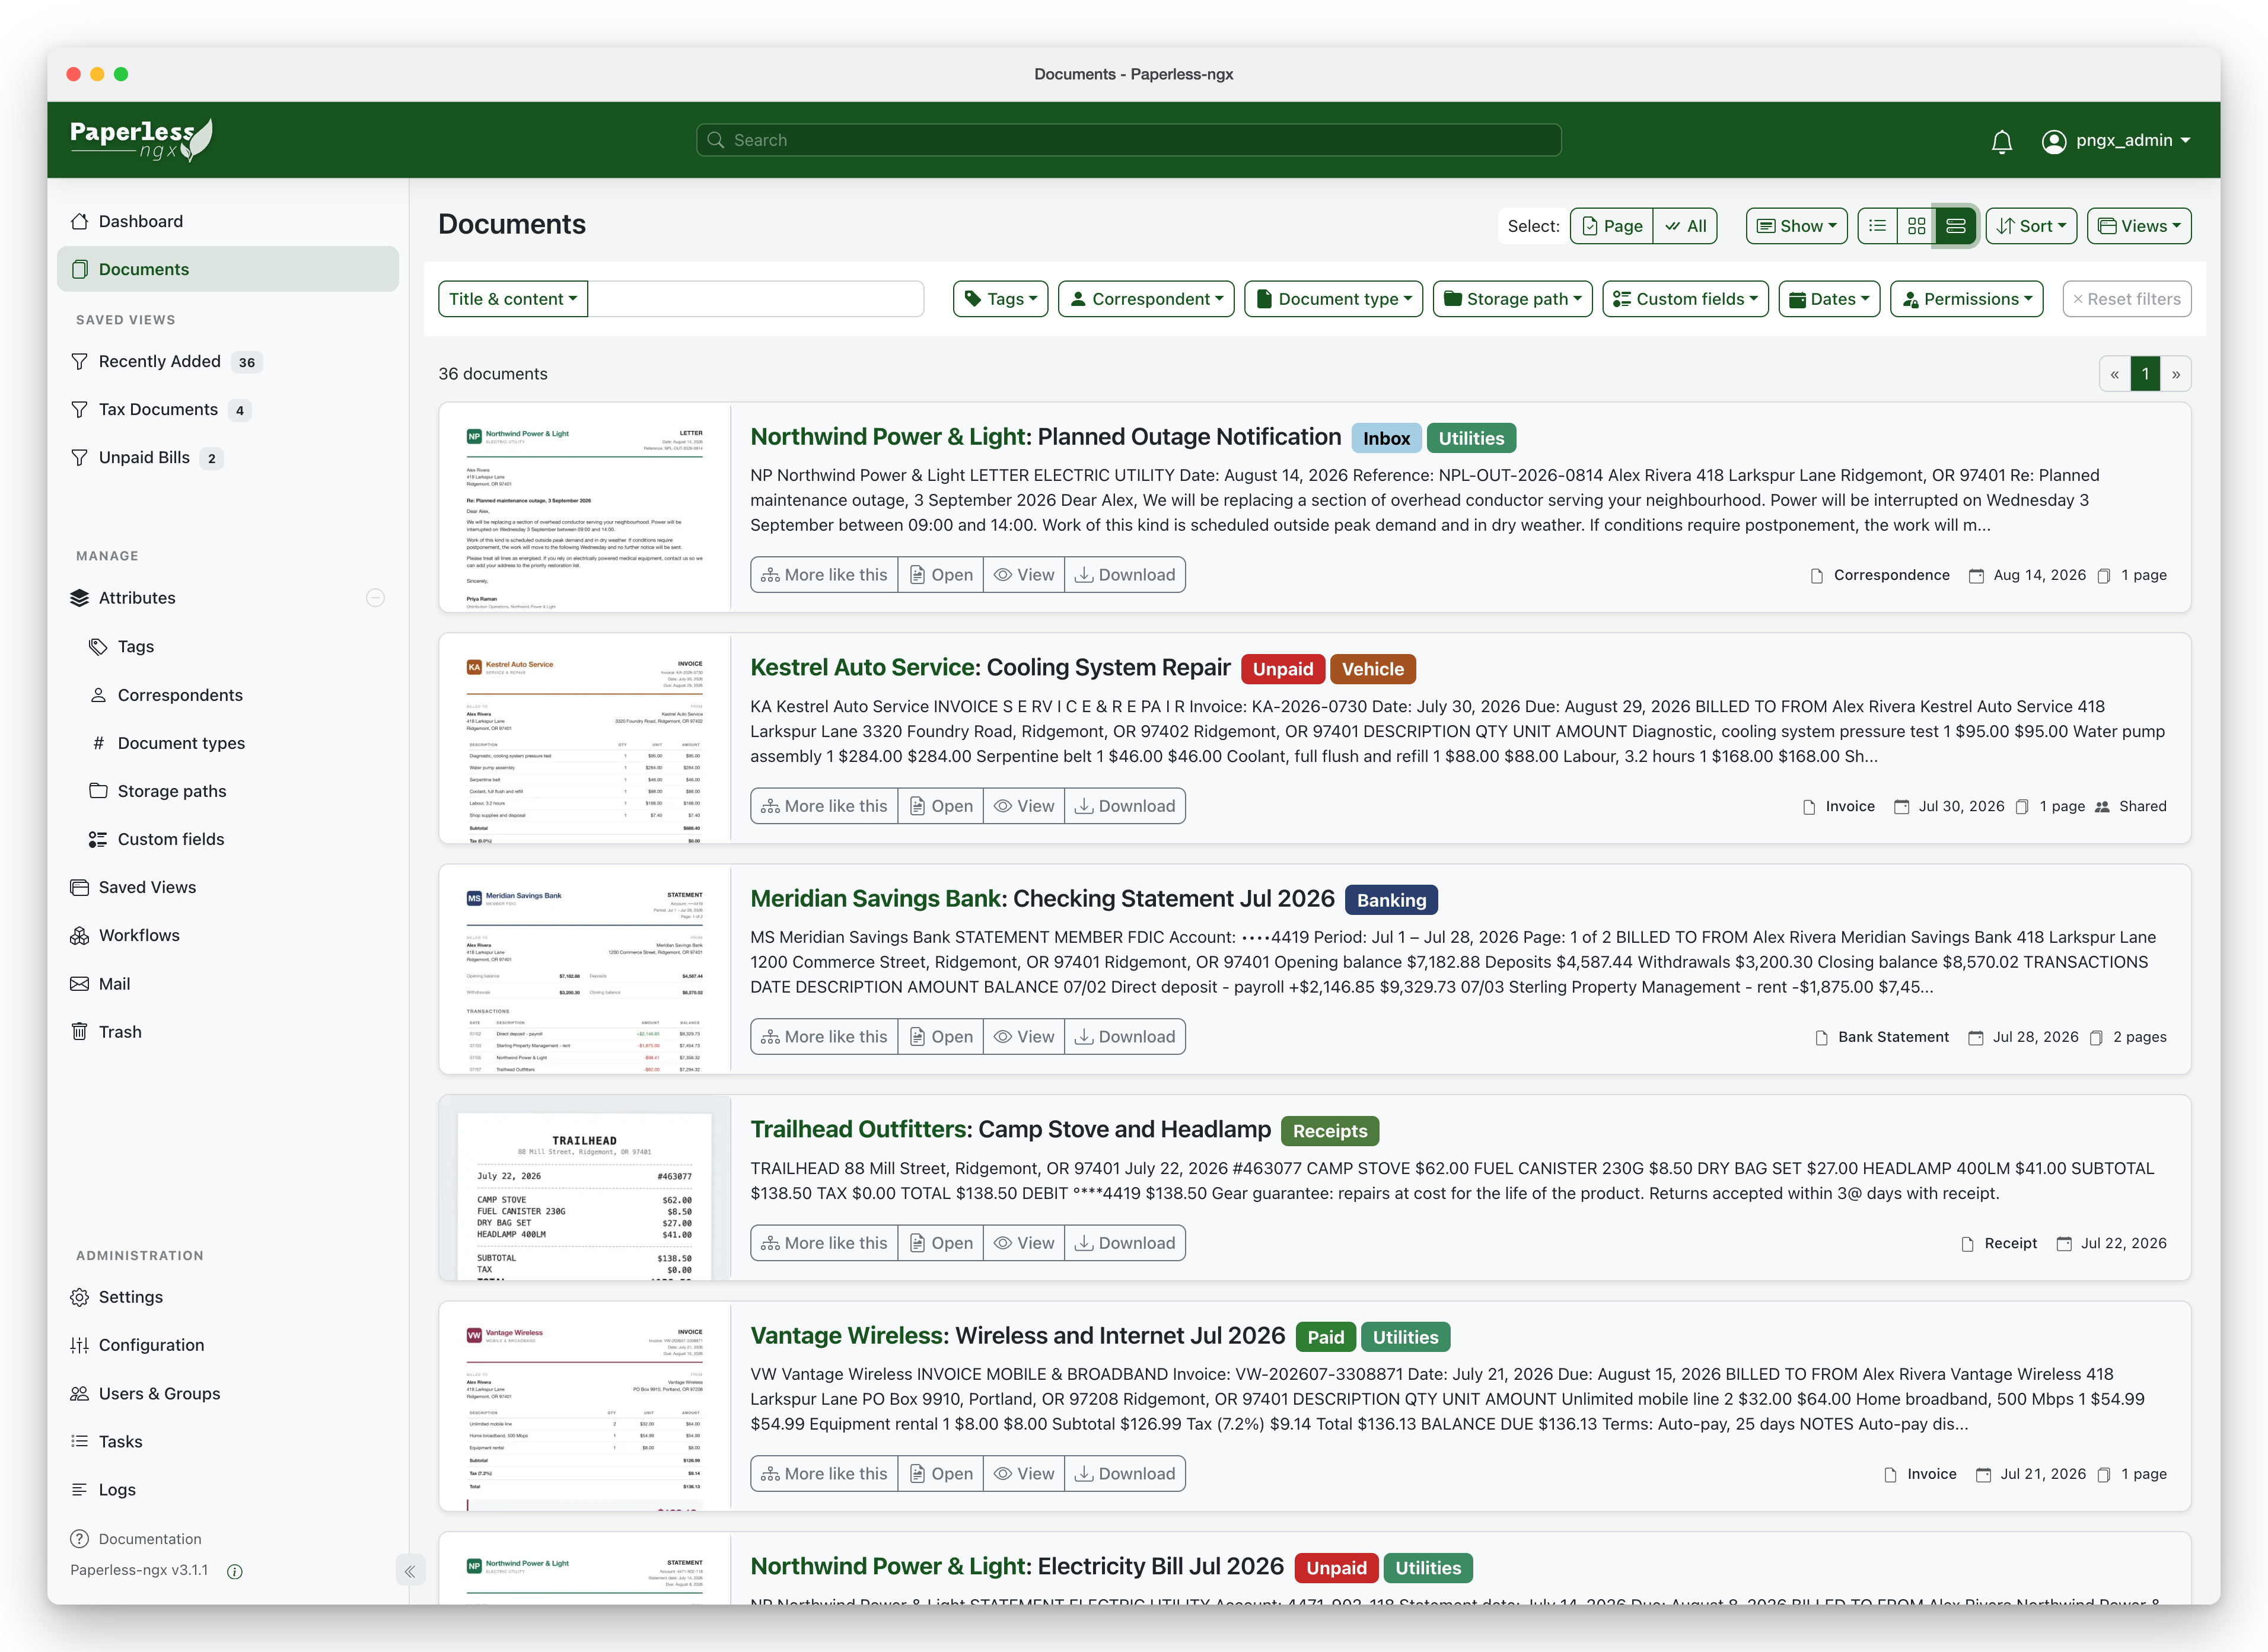Open the Planned Outage Notification document thumbnail
2268x1652 pixels.
pos(585,508)
